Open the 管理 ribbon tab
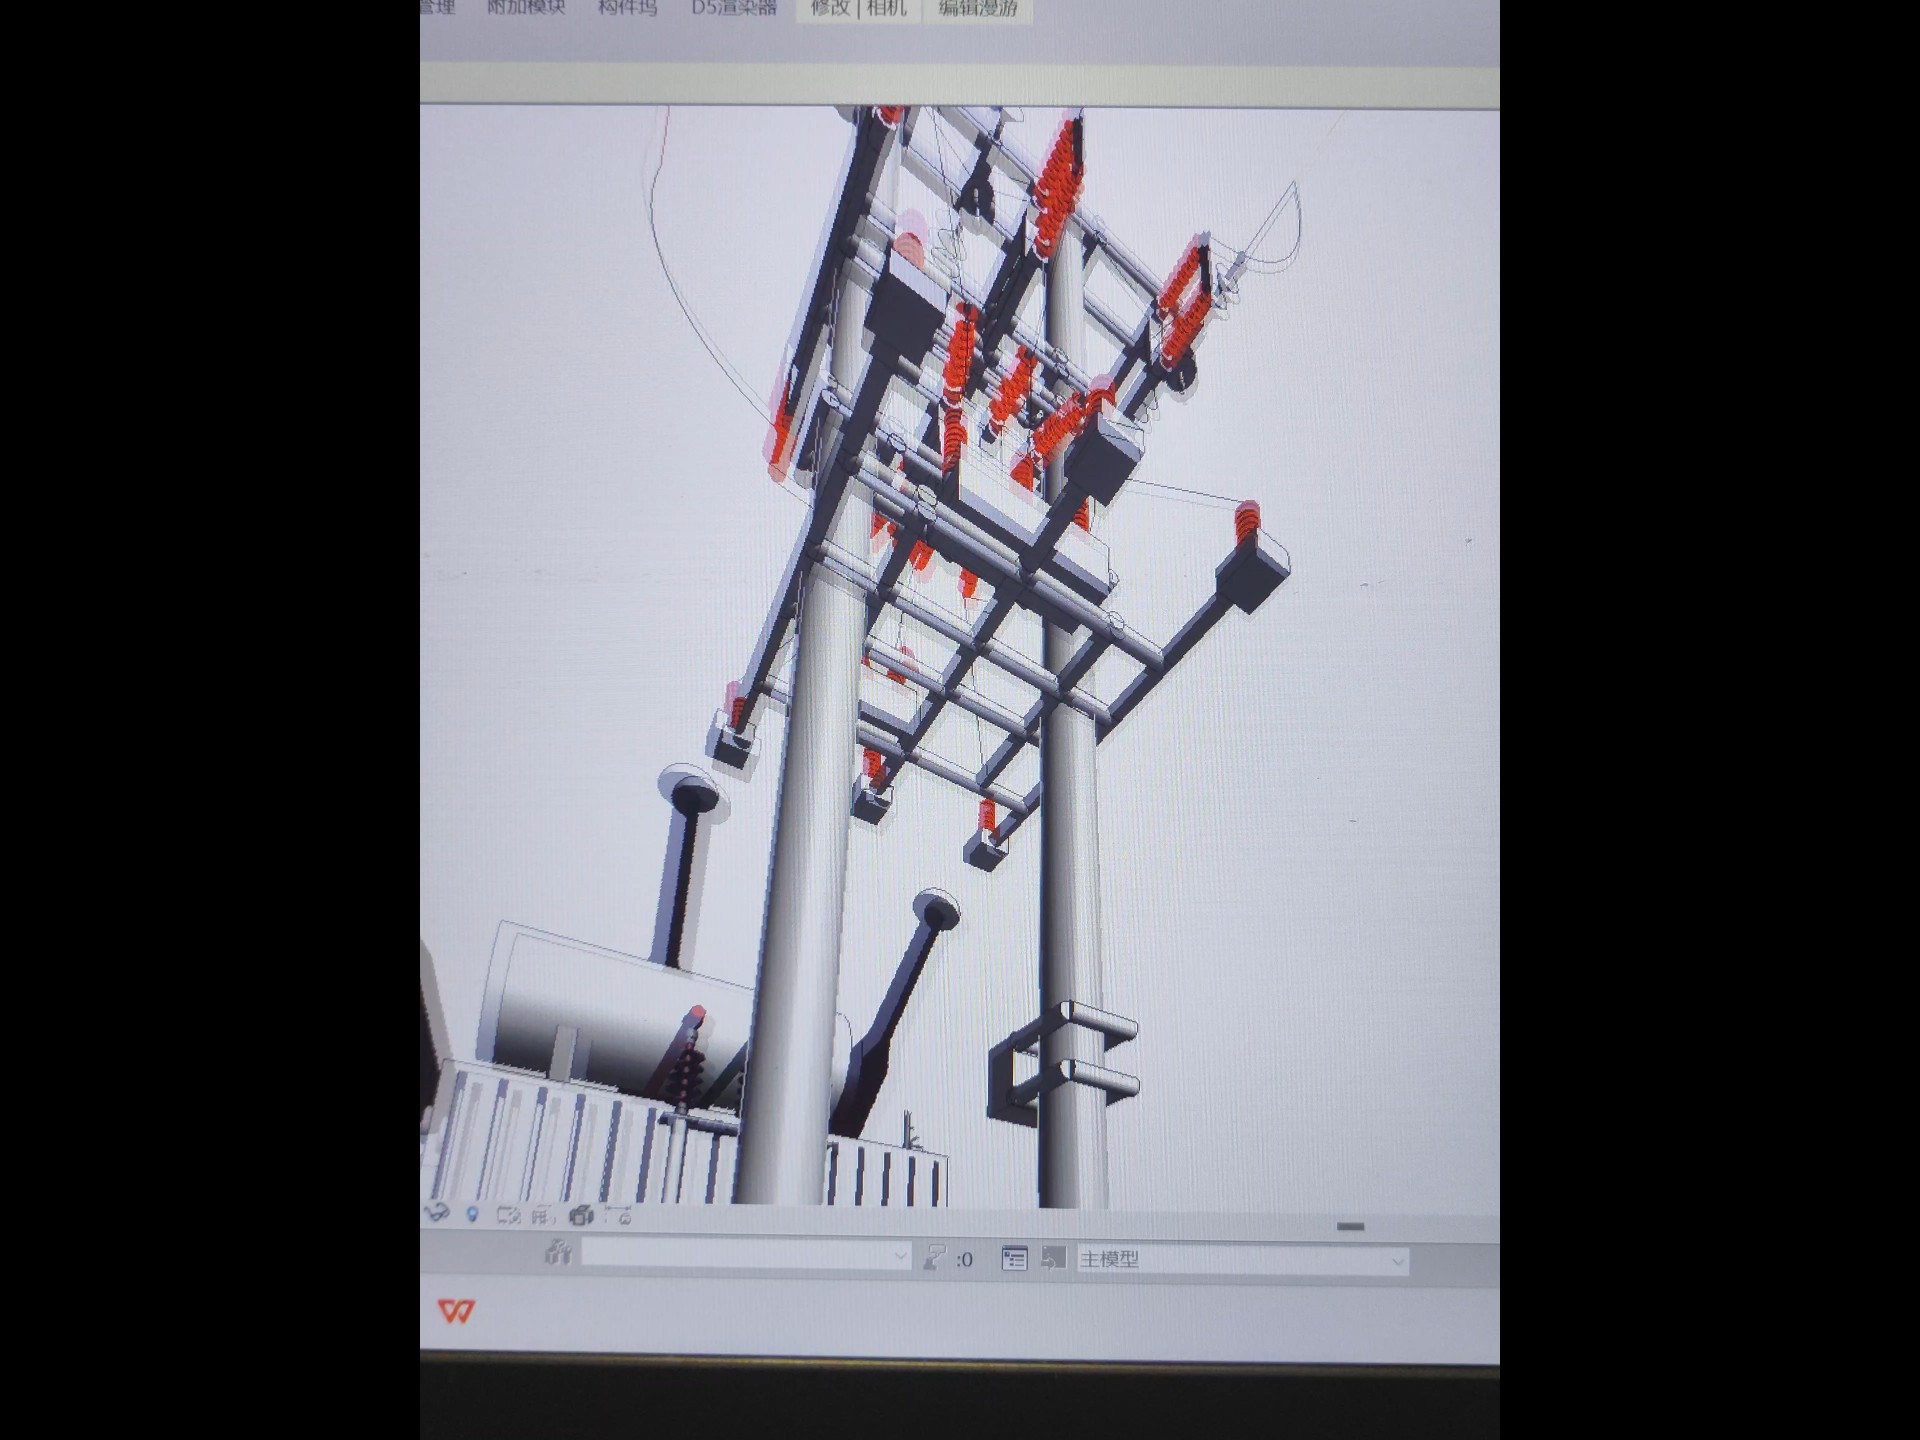 pos(437,8)
